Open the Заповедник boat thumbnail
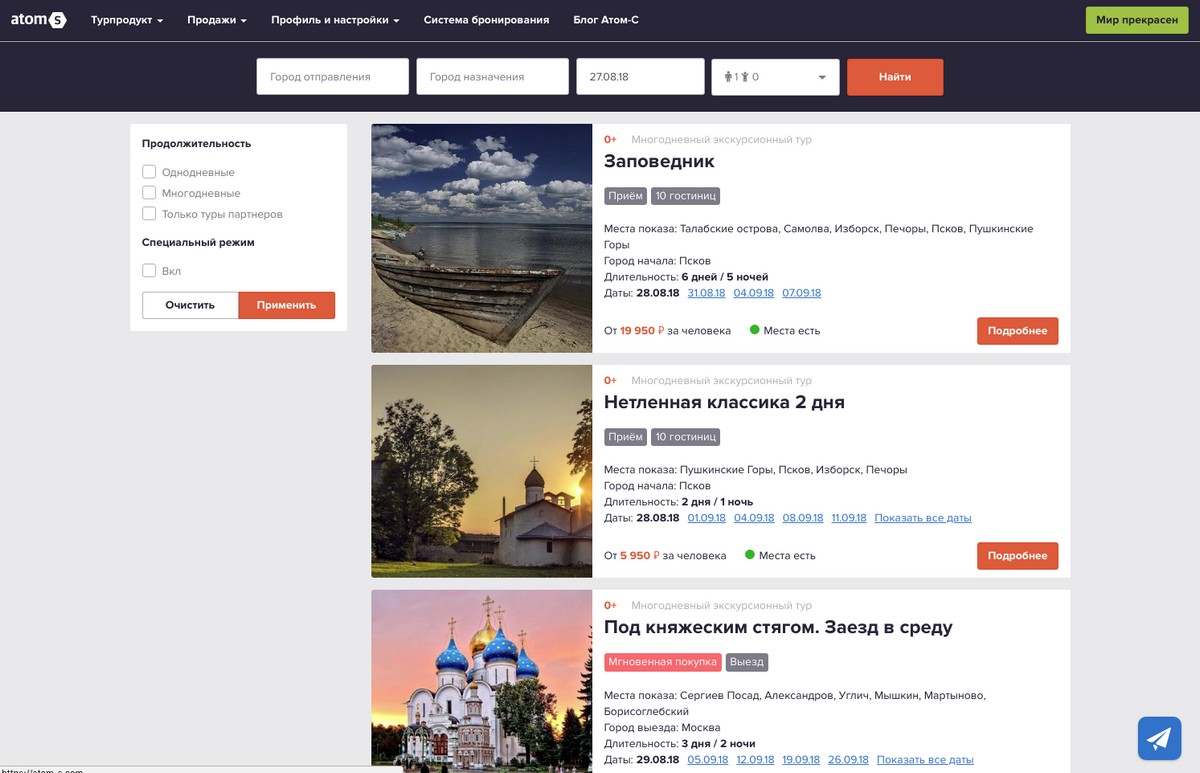 482,238
